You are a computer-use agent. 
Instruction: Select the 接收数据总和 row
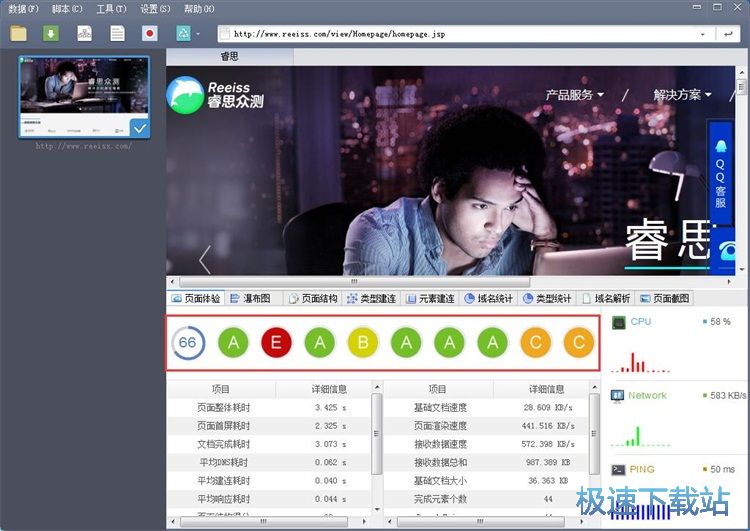pos(486,462)
